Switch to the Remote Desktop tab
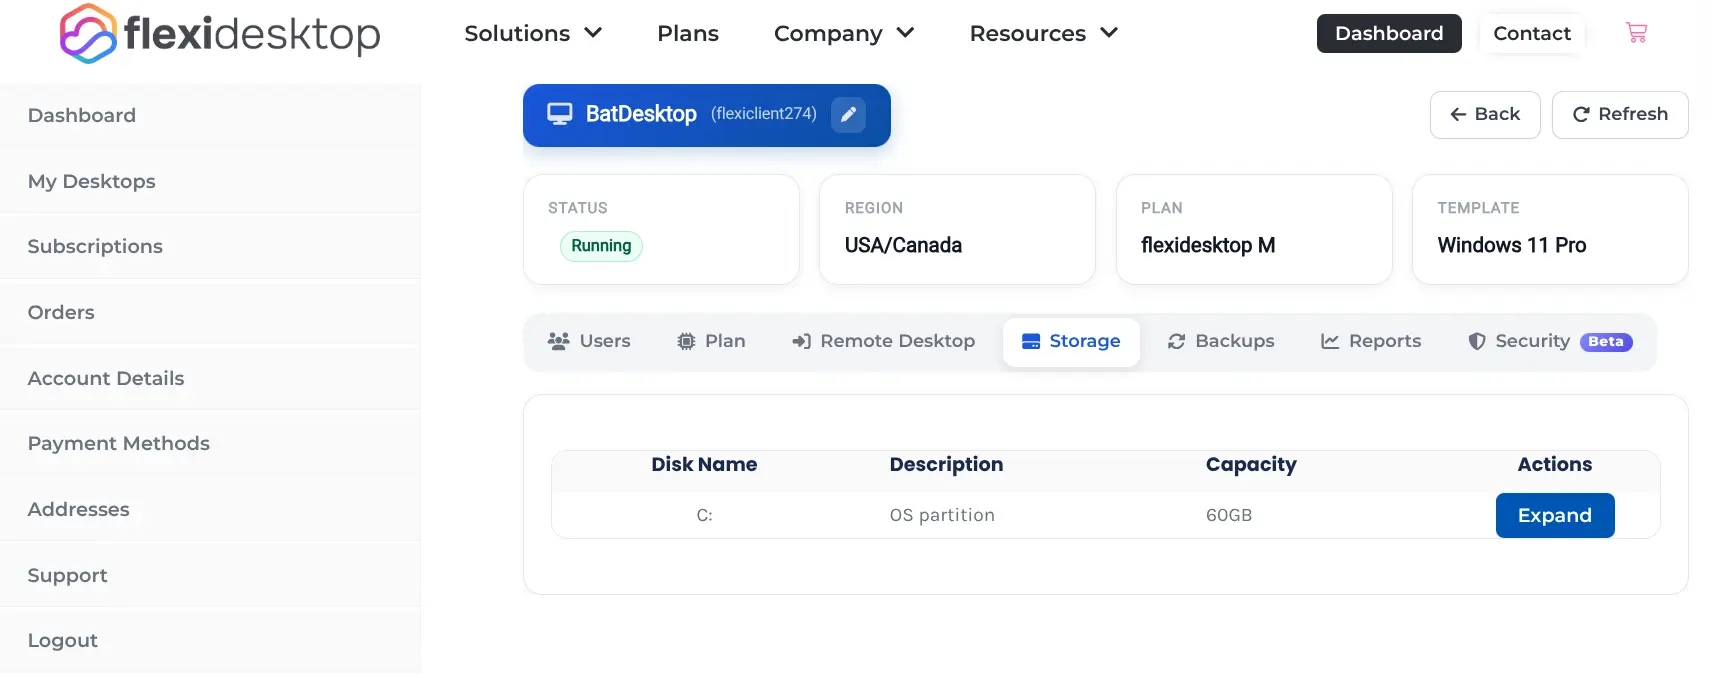The width and height of the screenshot is (1711, 682). pyautogui.click(x=883, y=341)
